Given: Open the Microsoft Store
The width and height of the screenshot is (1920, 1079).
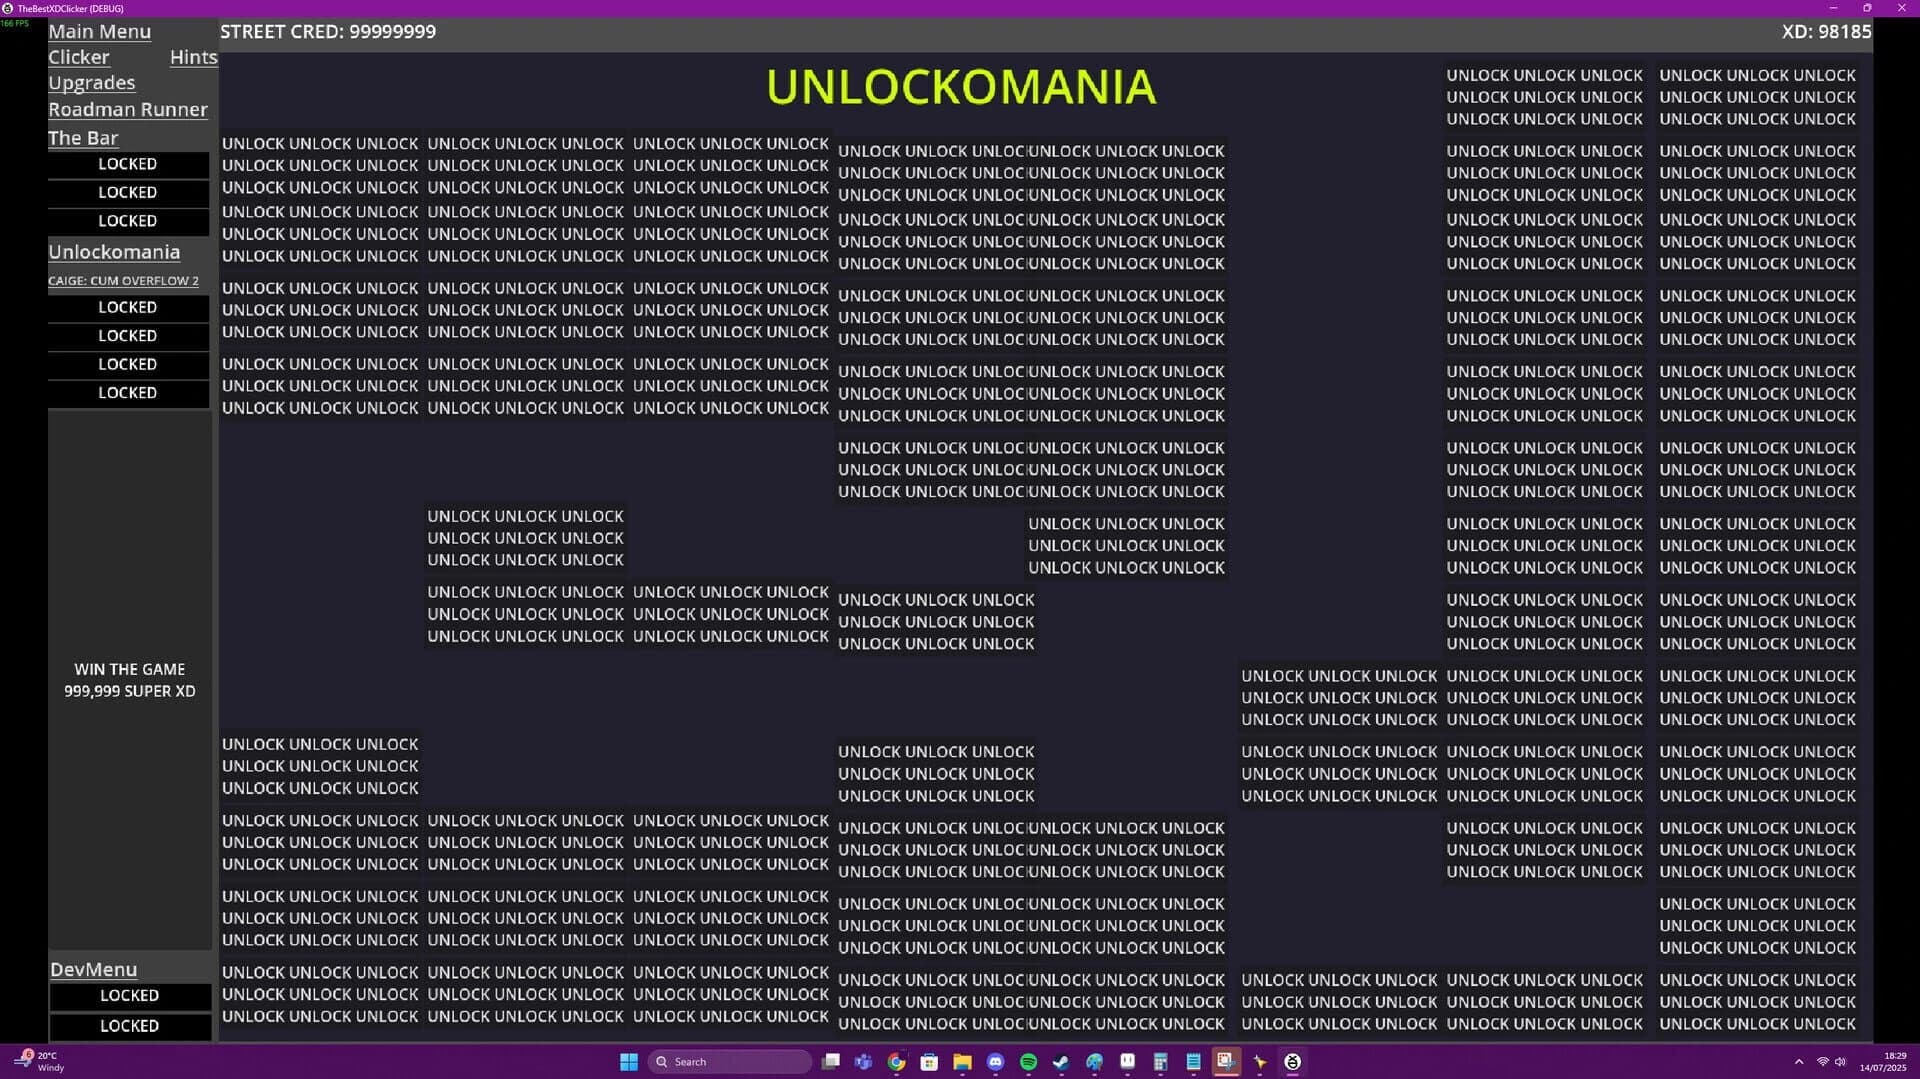Looking at the screenshot, I should pyautogui.click(x=928, y=1062).
